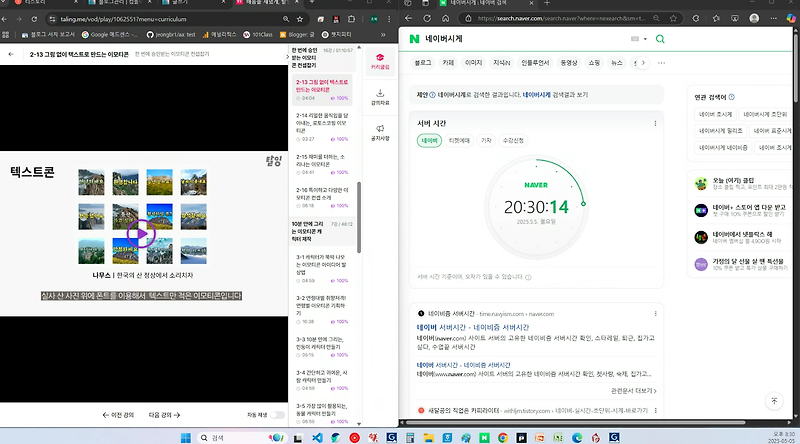Choose 기차 server time option

click(486, 140)
